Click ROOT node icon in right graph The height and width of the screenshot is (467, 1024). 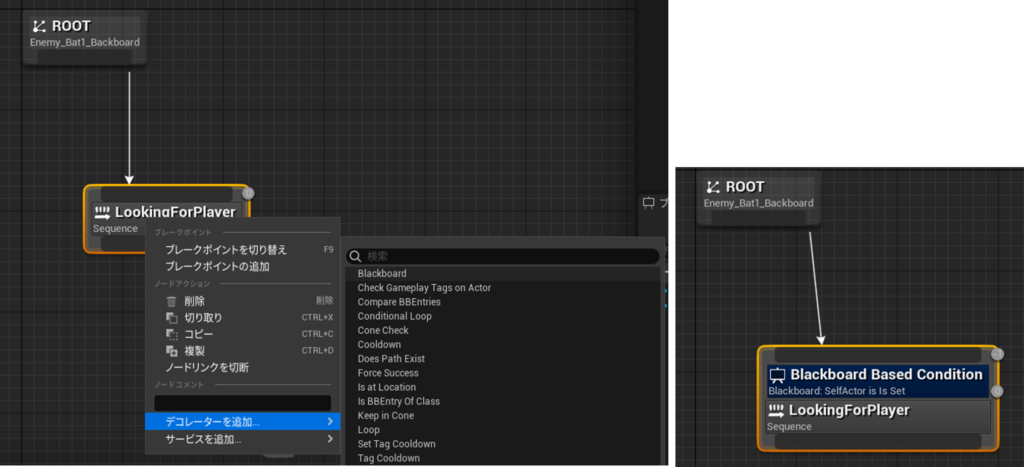coord(712,187)
